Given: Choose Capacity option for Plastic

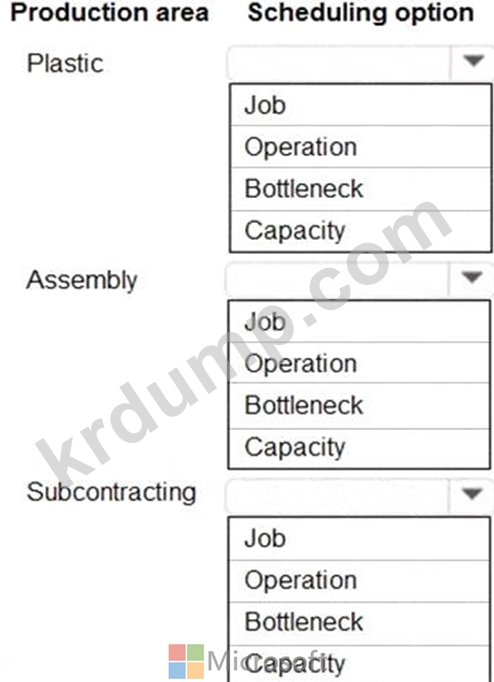Looking at the screenshot, I should point(360,231).
